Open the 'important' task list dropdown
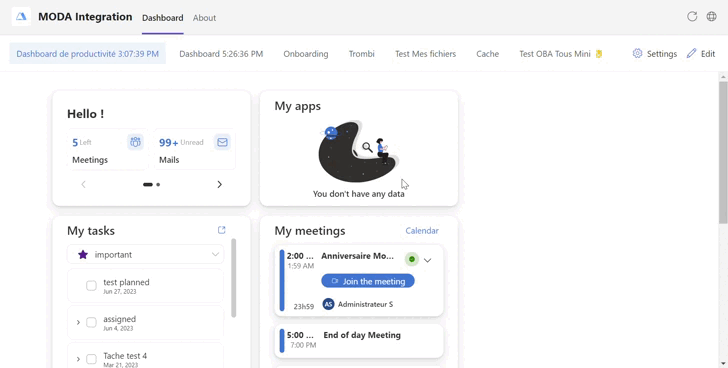The height and width of the screenshot is (368, 728). [145, 254]
